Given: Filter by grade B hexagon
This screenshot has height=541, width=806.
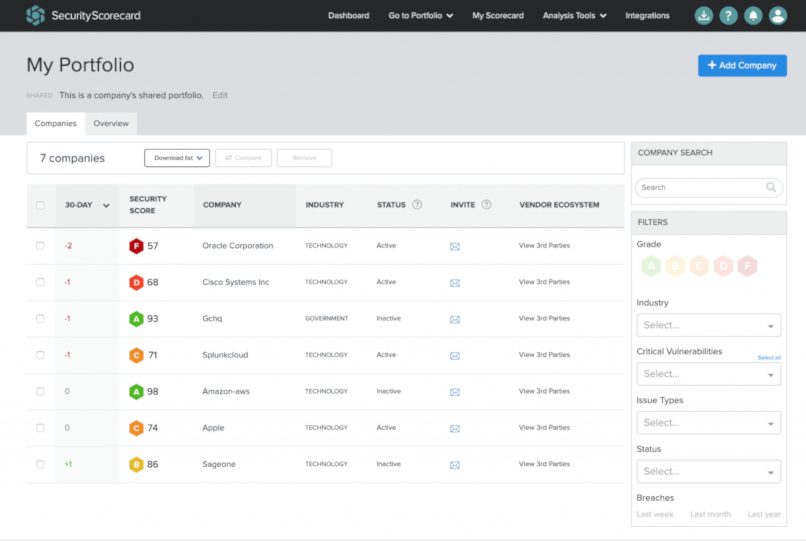Looking at the screenshot, I should click(x=675, y=266).
